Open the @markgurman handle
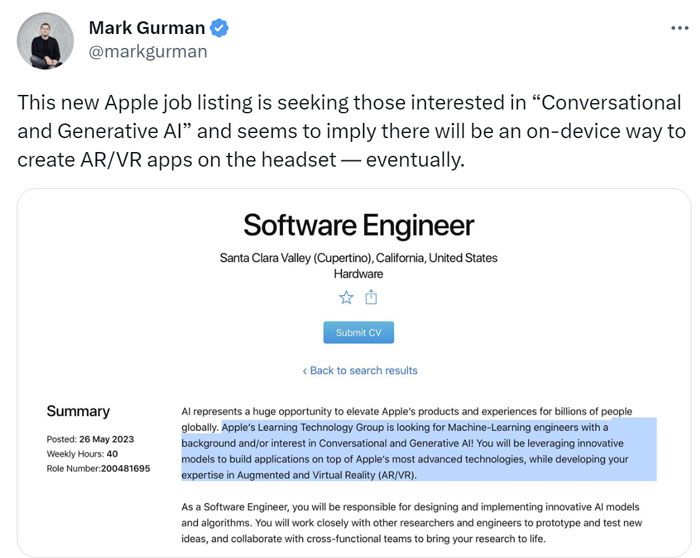Screen dimensions: 700x558 (x=148, y=52)
